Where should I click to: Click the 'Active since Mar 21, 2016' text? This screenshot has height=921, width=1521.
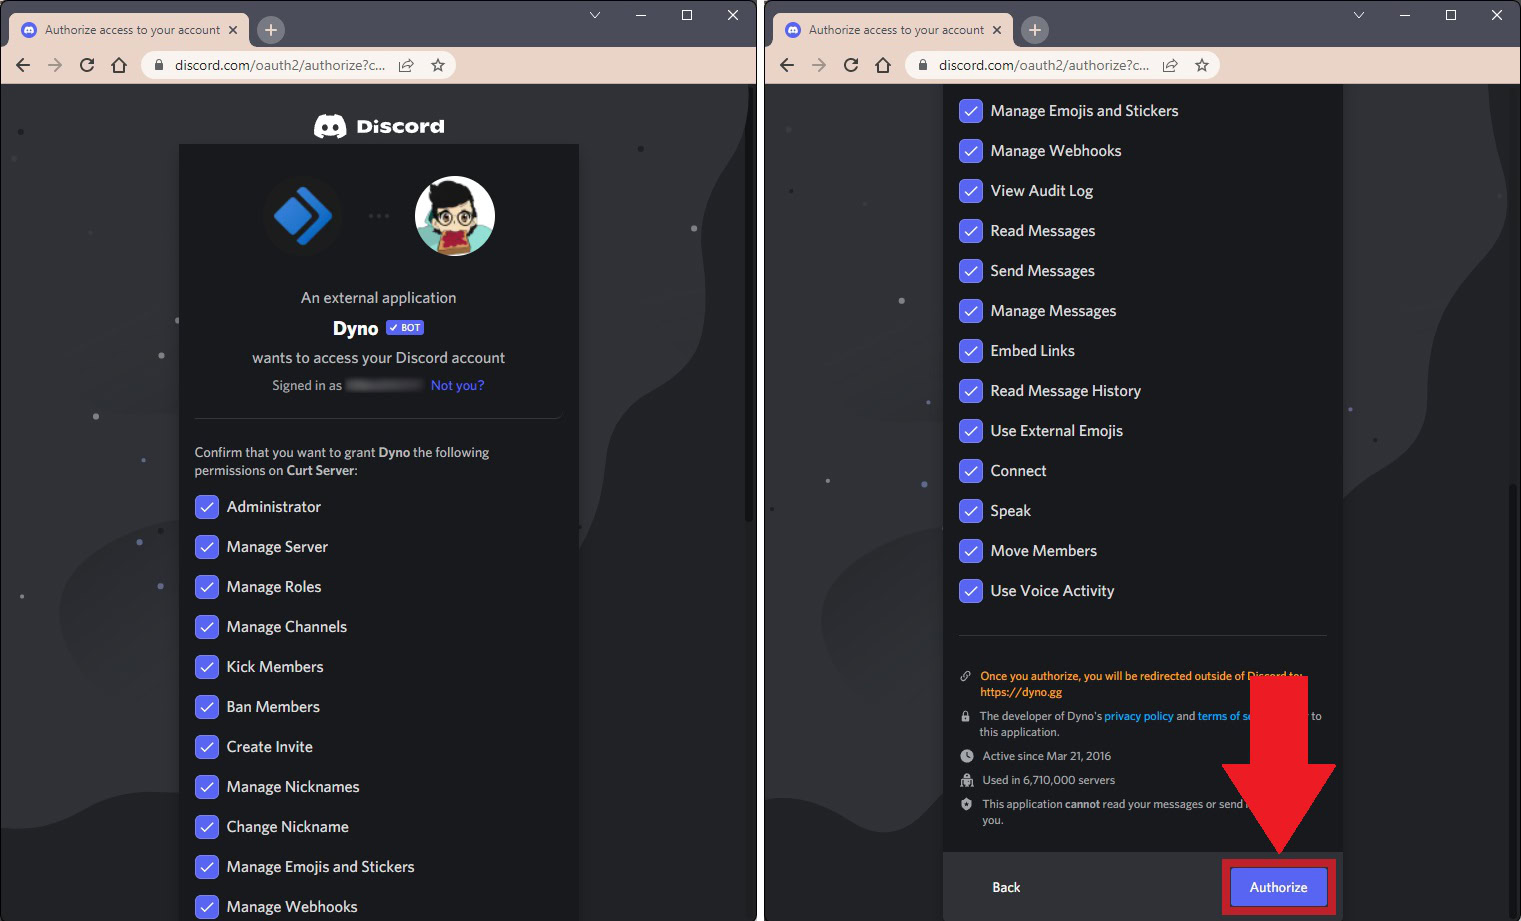[1047, 756]
